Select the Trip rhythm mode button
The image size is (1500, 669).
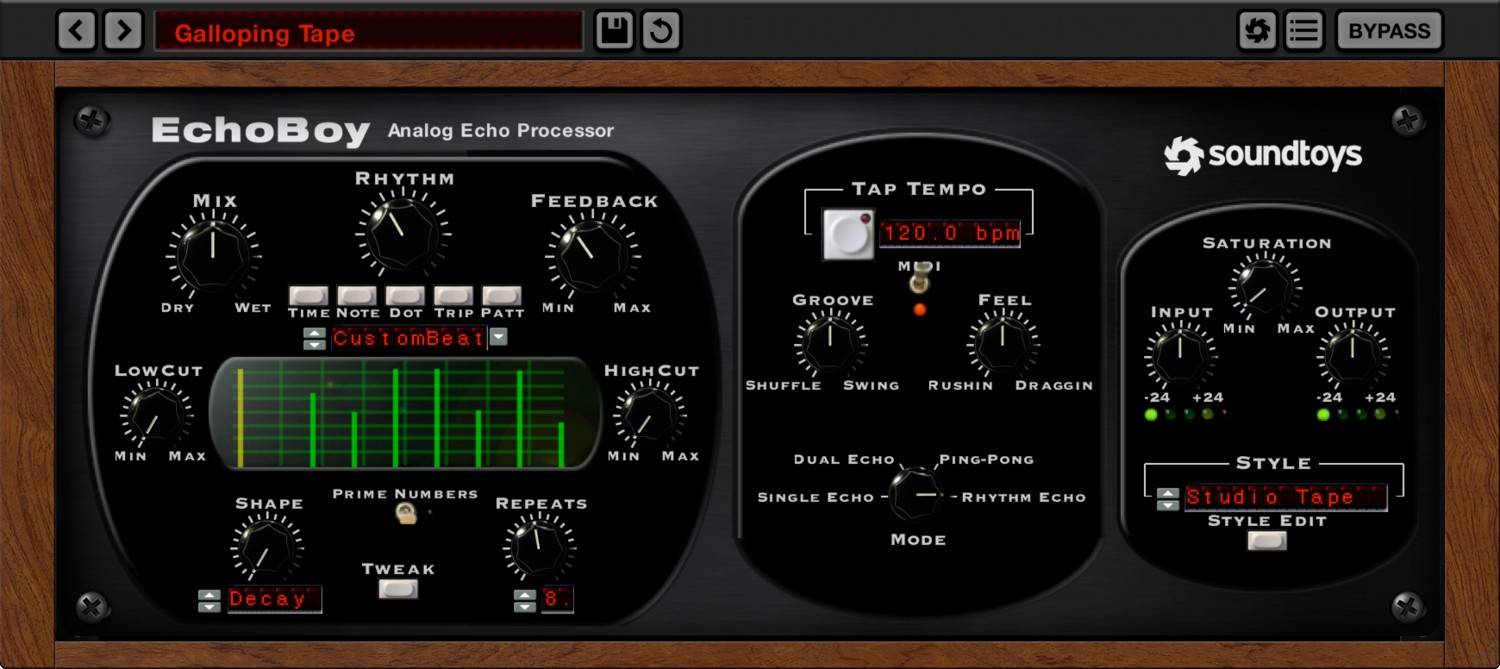[x=453, y=296]
